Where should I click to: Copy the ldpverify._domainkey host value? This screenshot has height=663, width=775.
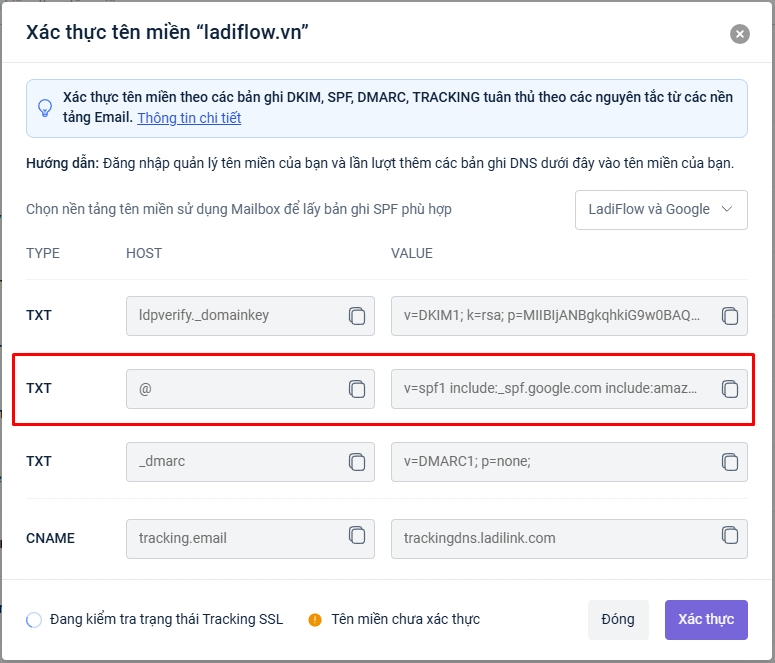click(357, 316)
